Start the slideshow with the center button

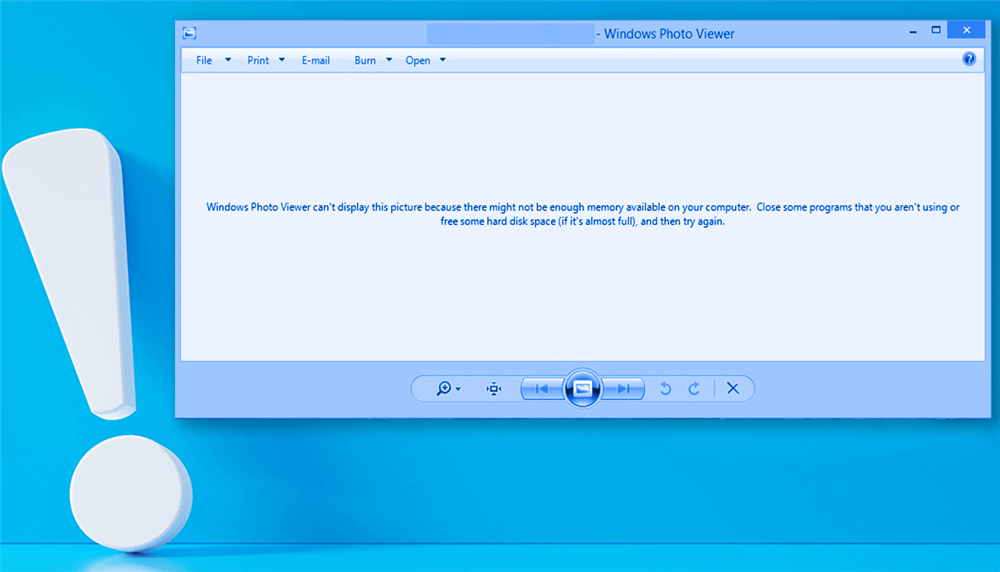pyautogui.click(x=583, y=388)
